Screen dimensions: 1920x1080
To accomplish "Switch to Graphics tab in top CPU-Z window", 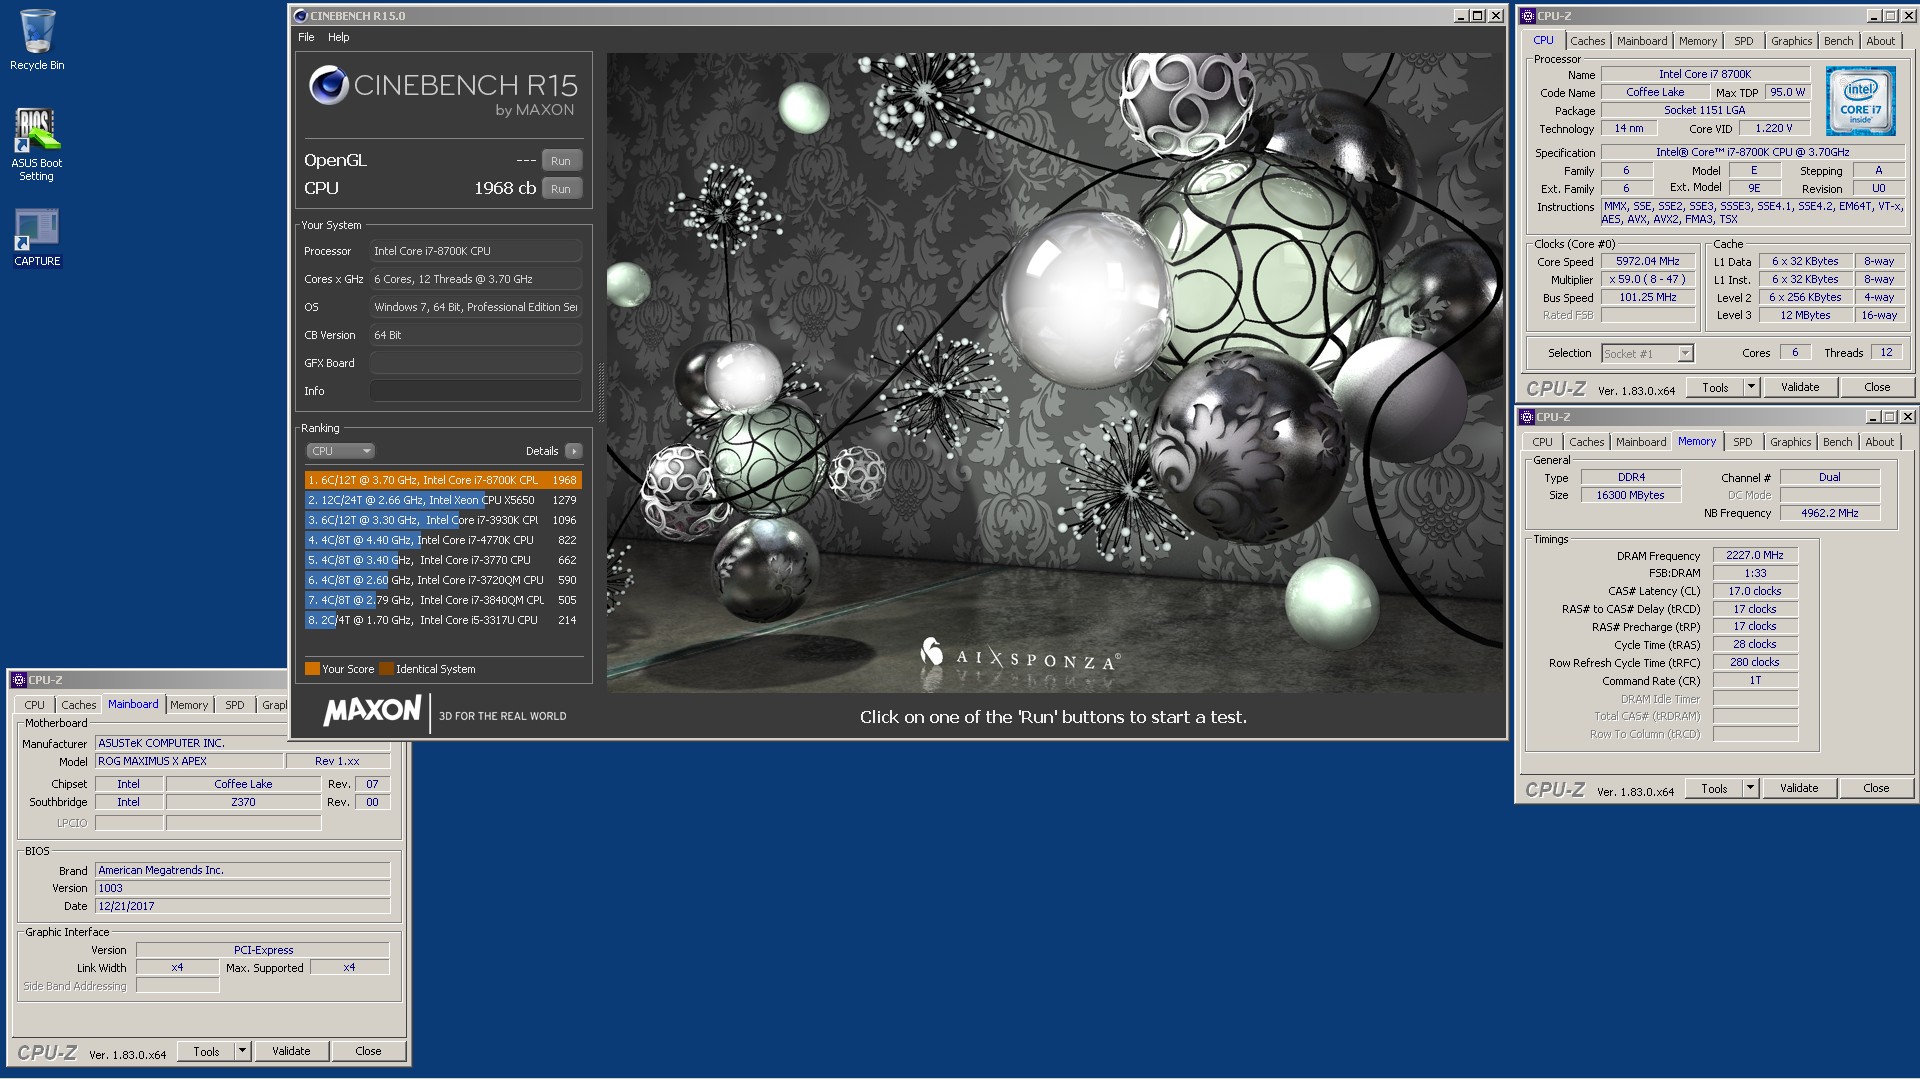I will click(1791, 41).
